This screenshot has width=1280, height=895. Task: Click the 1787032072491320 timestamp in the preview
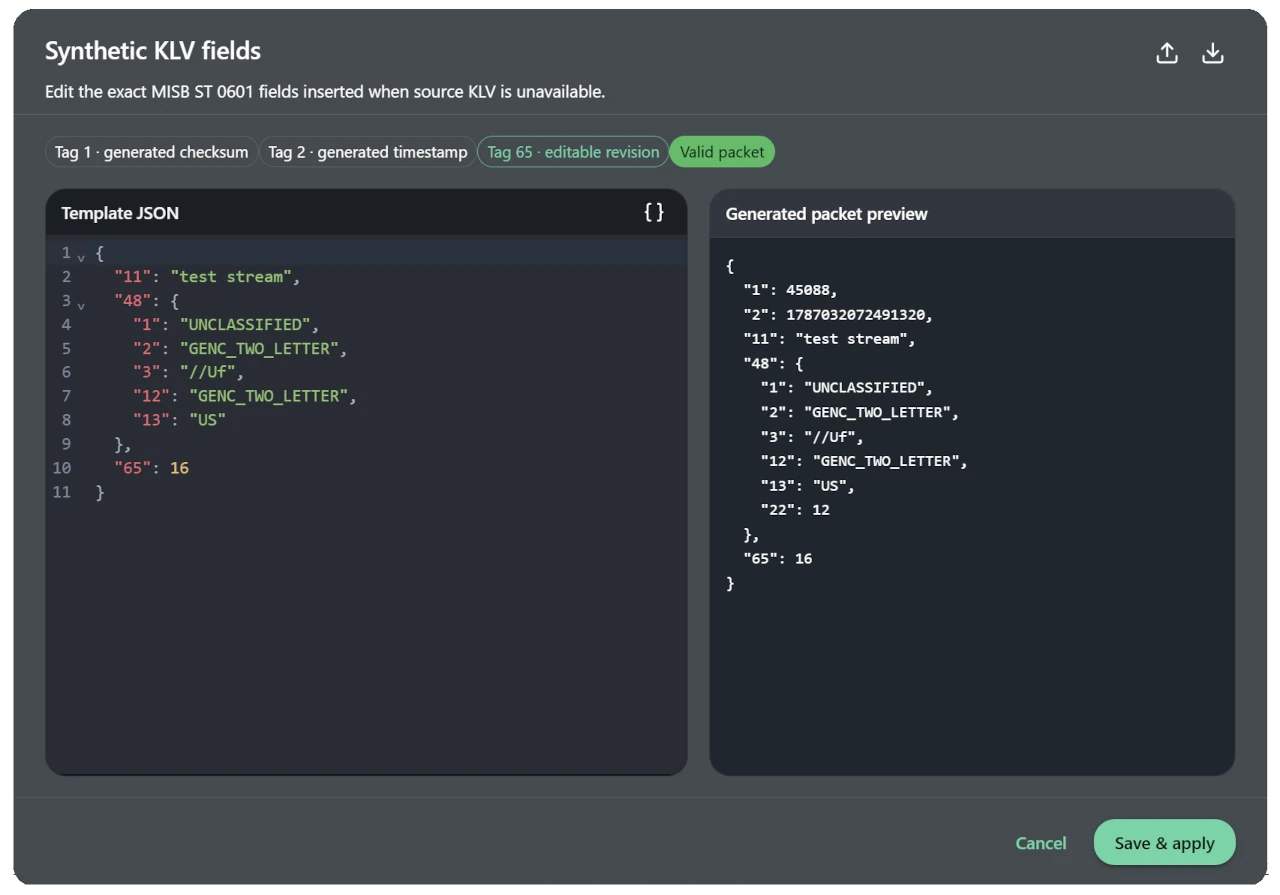858,315
